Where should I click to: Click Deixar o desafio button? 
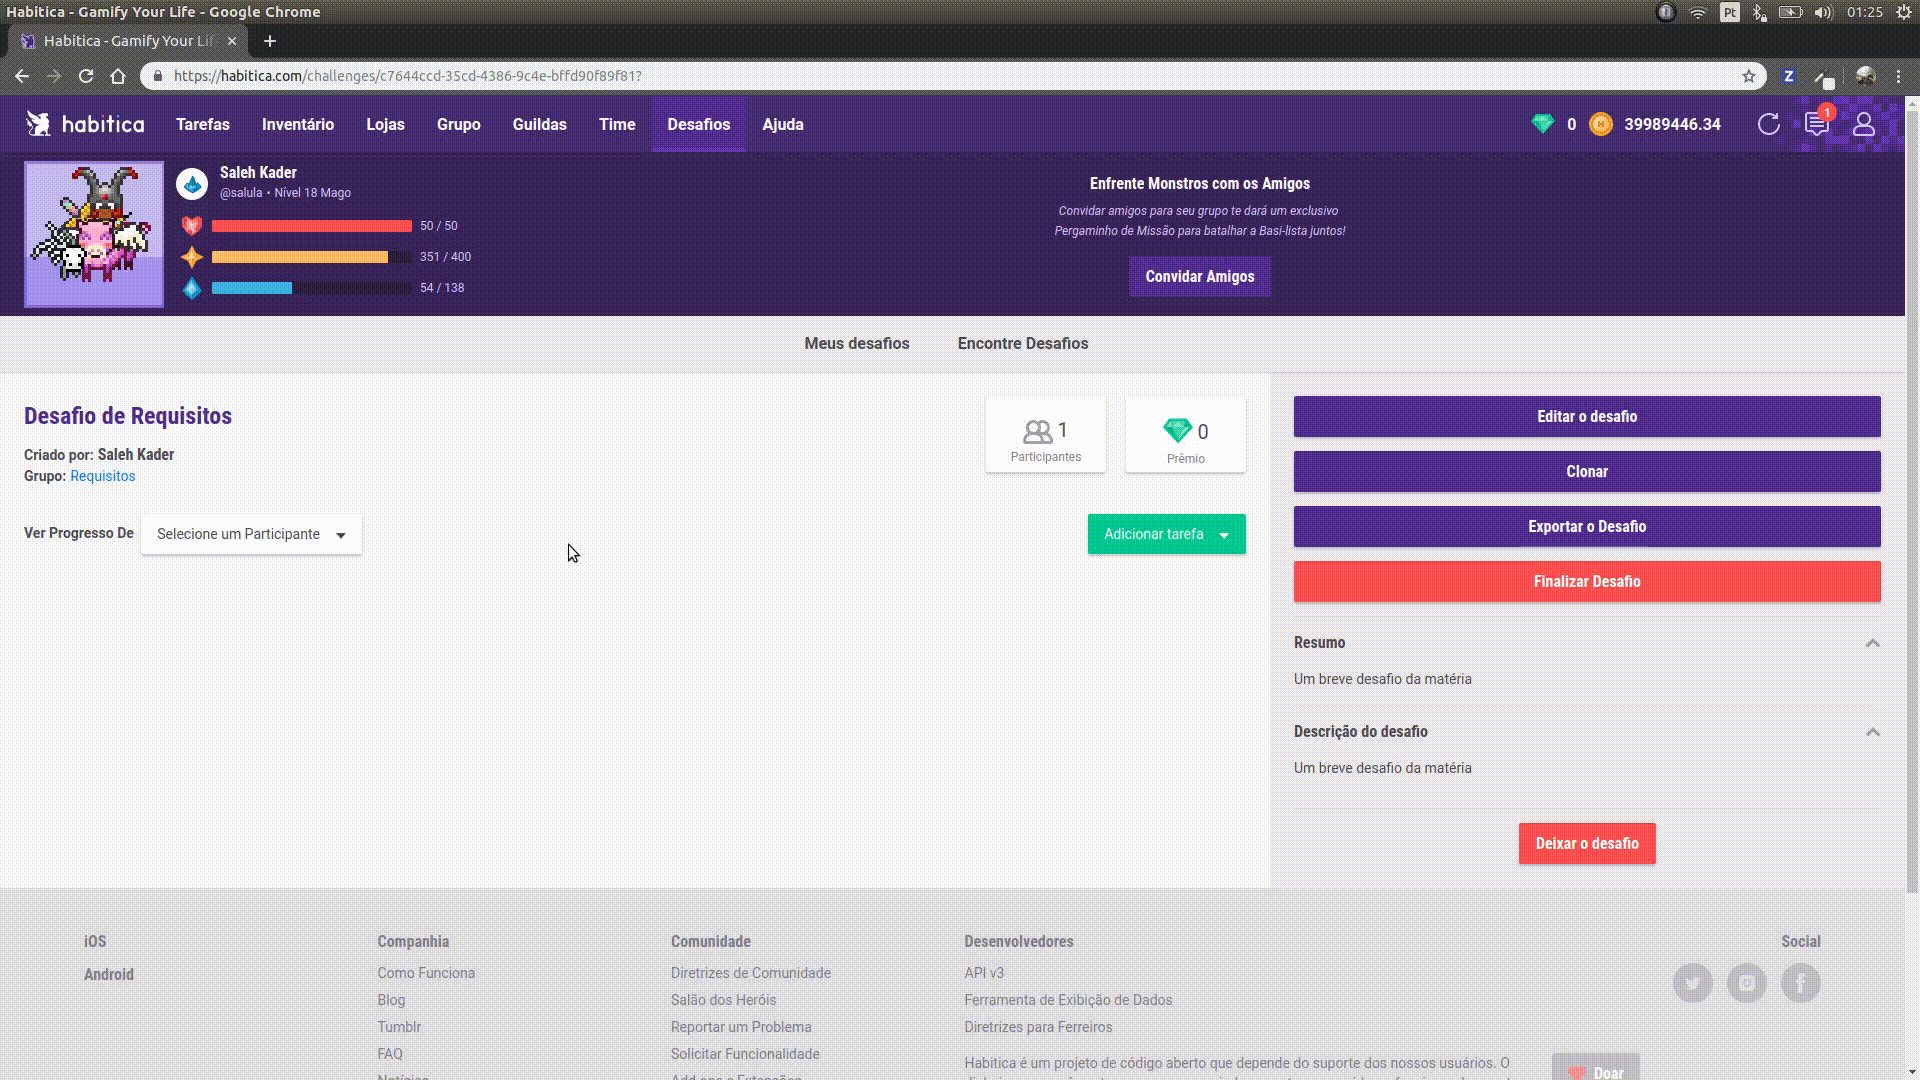click(1587, 843)
